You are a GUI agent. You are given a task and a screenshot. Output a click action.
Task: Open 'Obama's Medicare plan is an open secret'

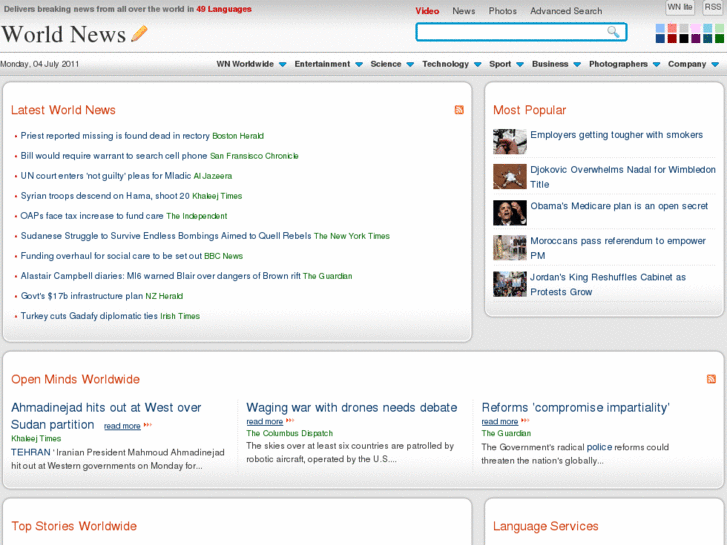pos(619,206)
